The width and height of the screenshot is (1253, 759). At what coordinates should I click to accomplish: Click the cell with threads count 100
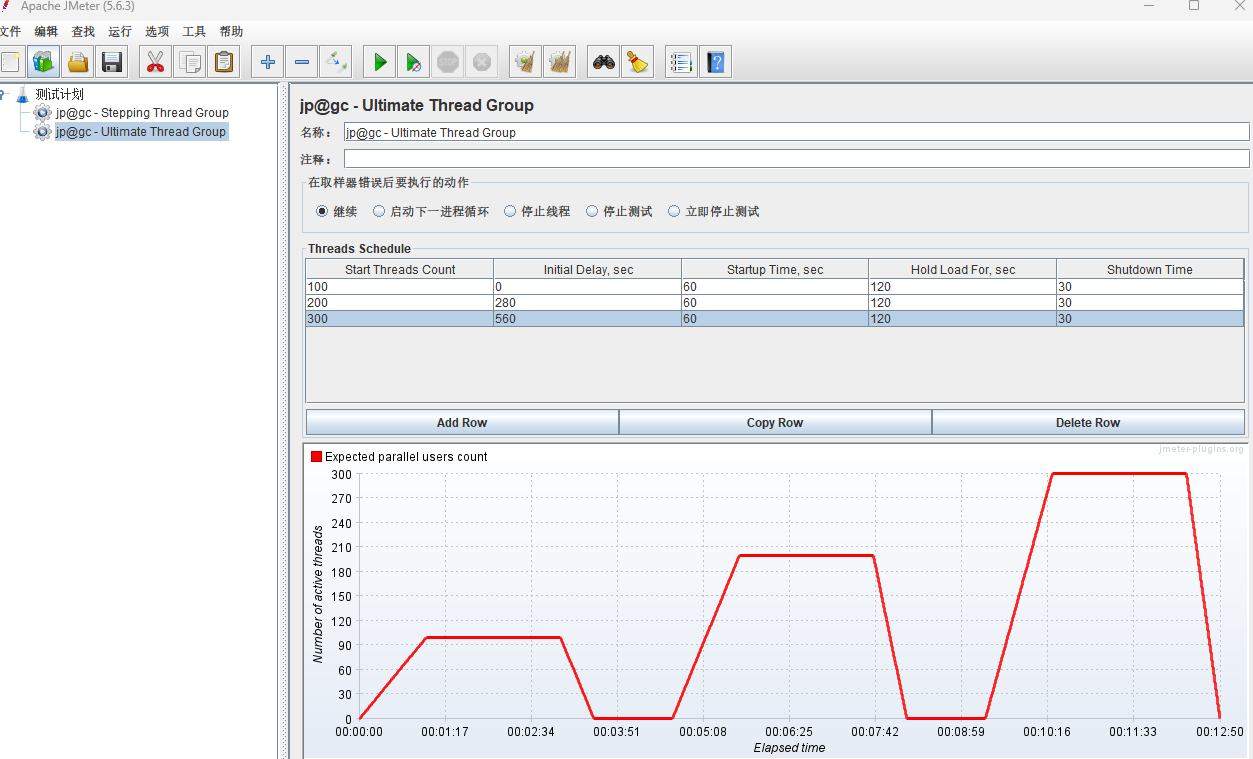pyautogui.click(x=400, y=287)
